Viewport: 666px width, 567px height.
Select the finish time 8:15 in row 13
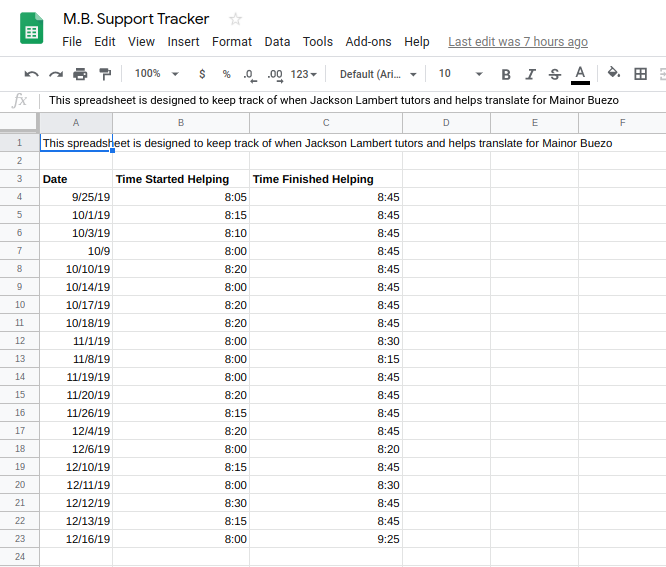click(326, 359)
